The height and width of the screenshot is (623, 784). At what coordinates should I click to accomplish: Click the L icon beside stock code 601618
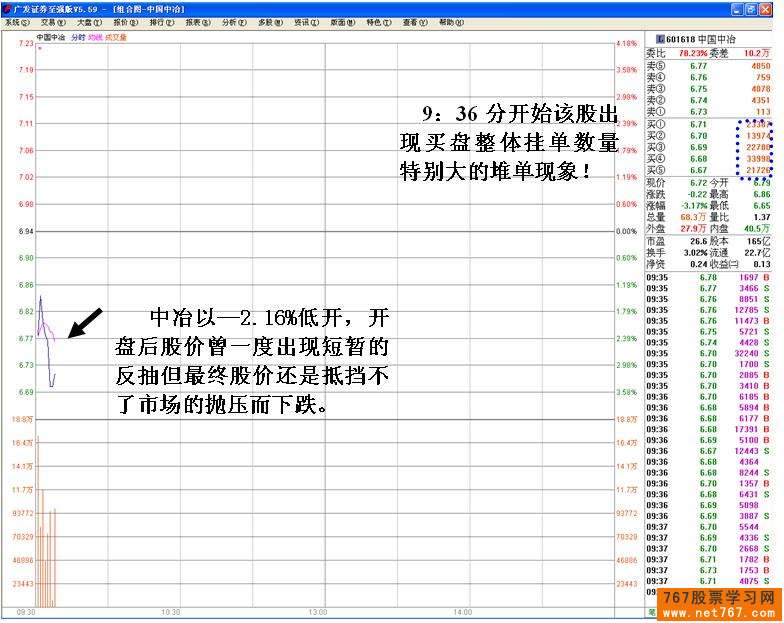[660, 39]
